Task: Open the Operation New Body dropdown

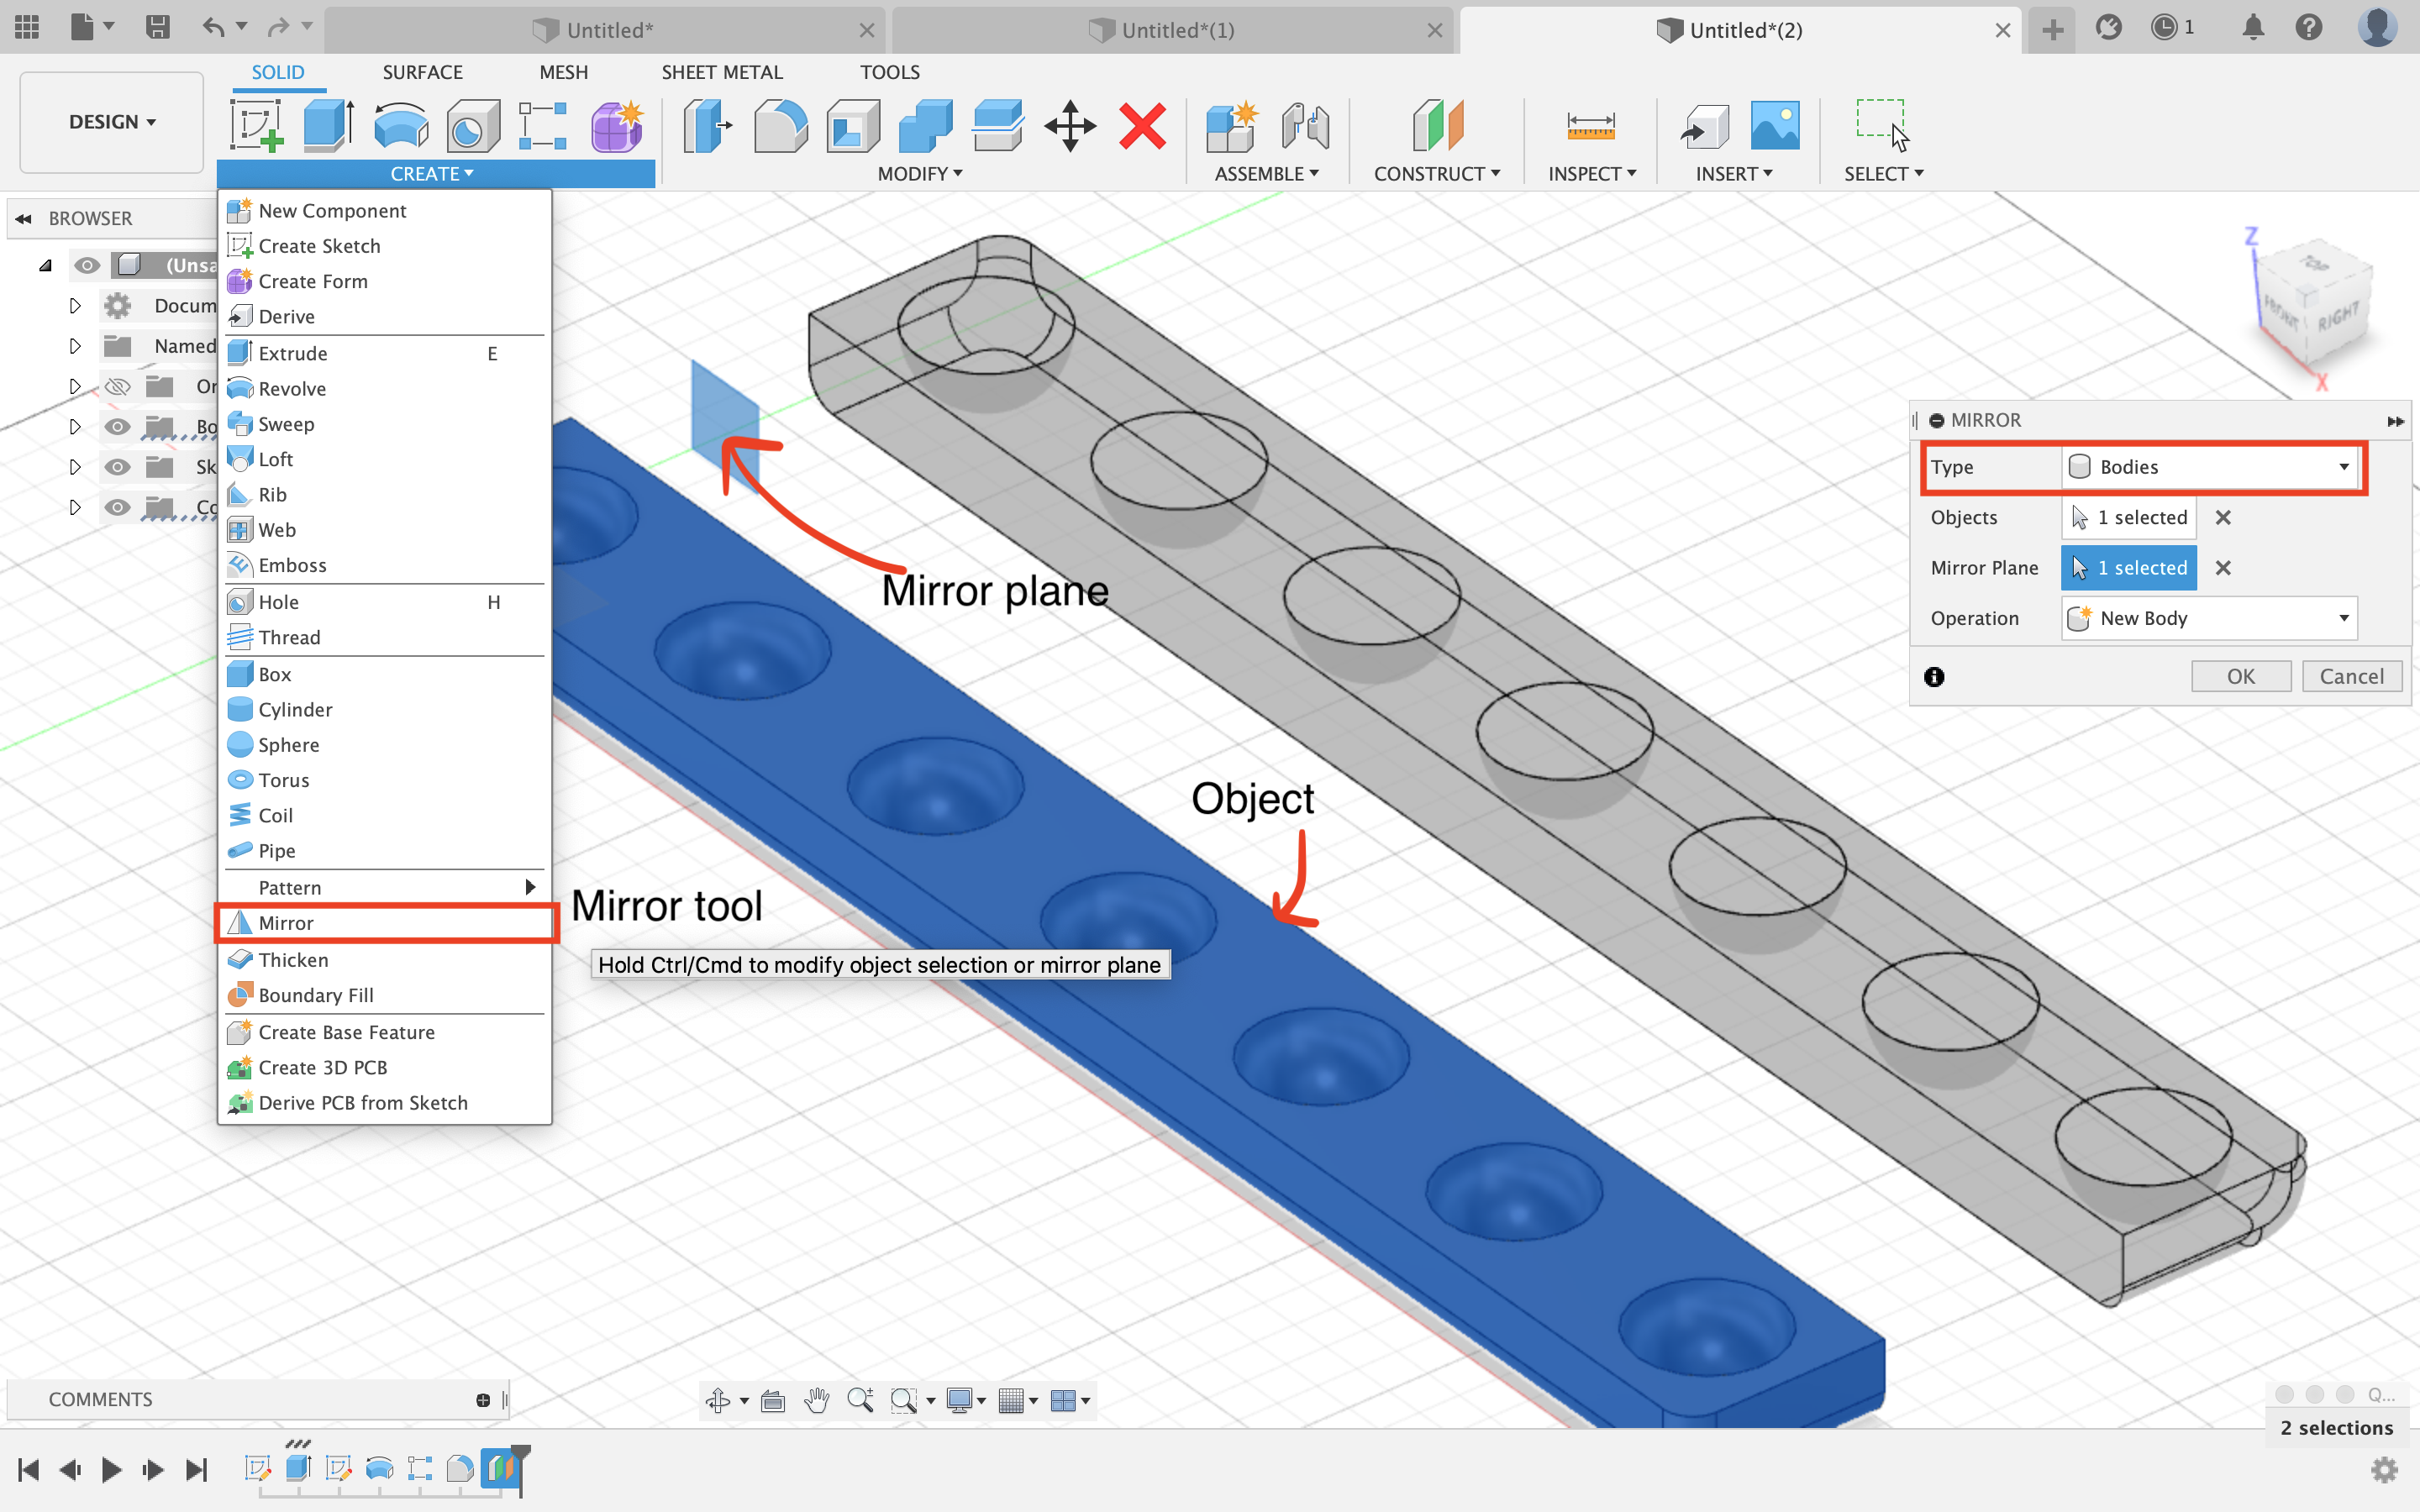Action: pyautogui.click(x=2210, y=618)
